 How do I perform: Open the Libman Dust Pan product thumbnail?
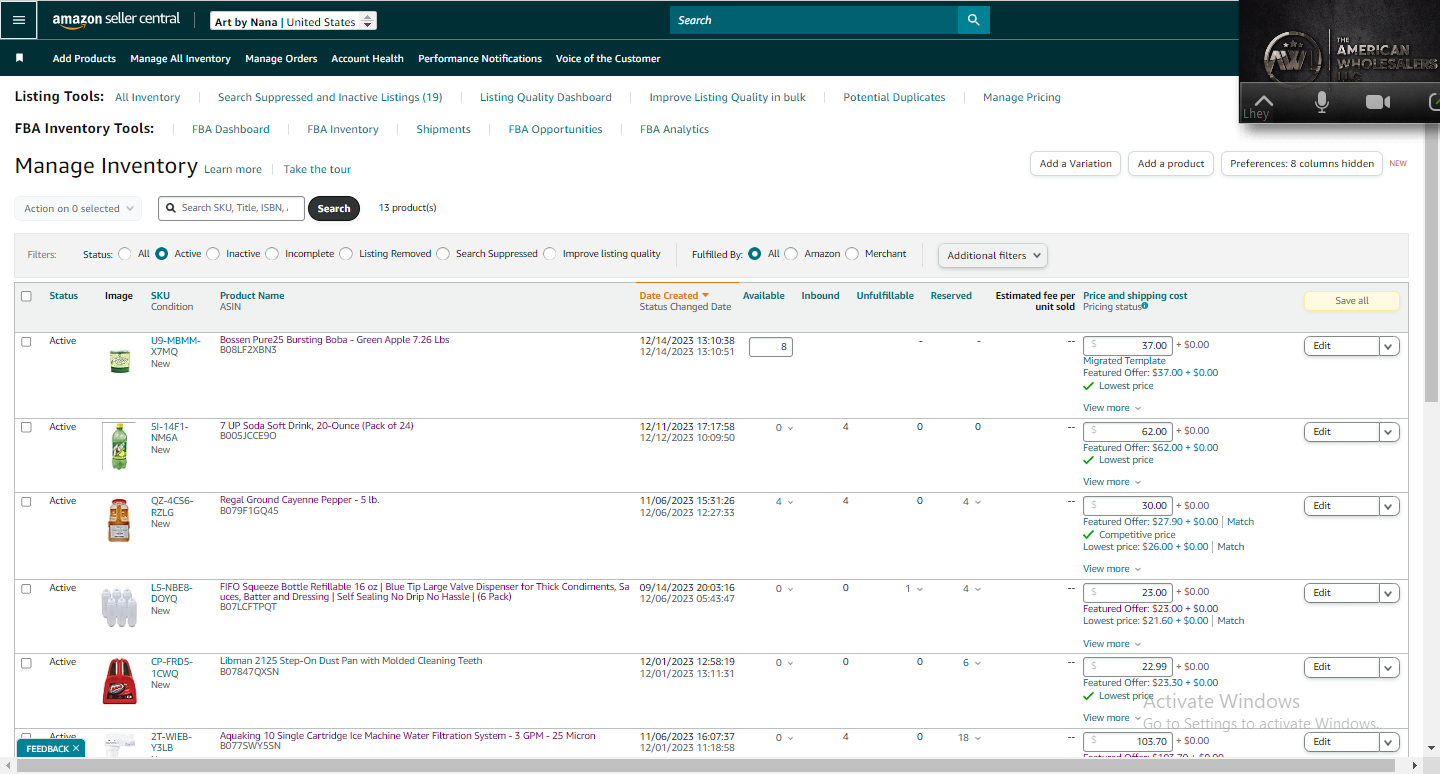[x=119, y=681]
